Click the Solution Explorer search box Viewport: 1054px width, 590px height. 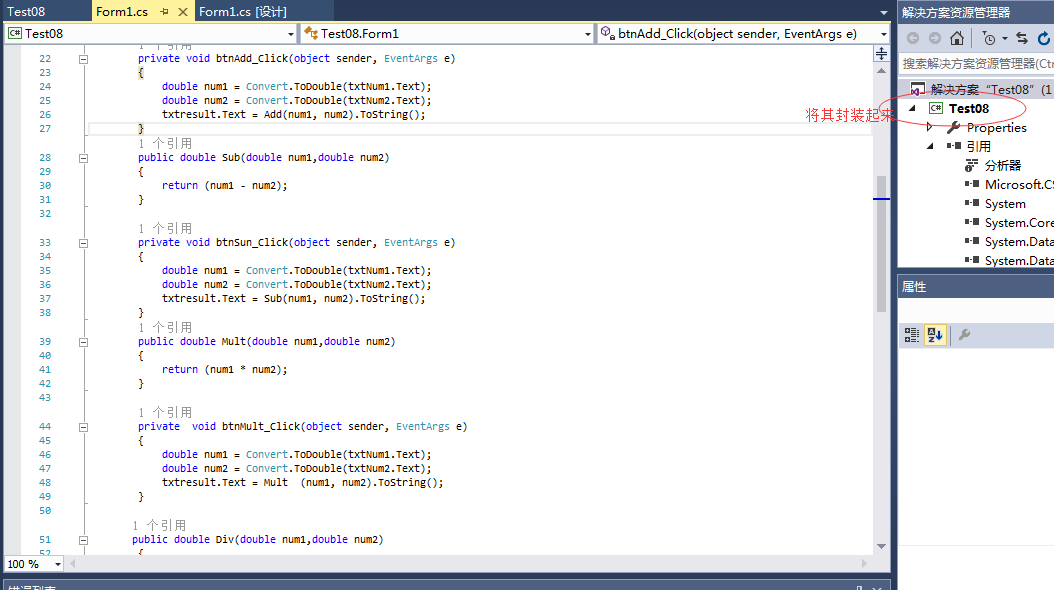(x=977, y=64)
